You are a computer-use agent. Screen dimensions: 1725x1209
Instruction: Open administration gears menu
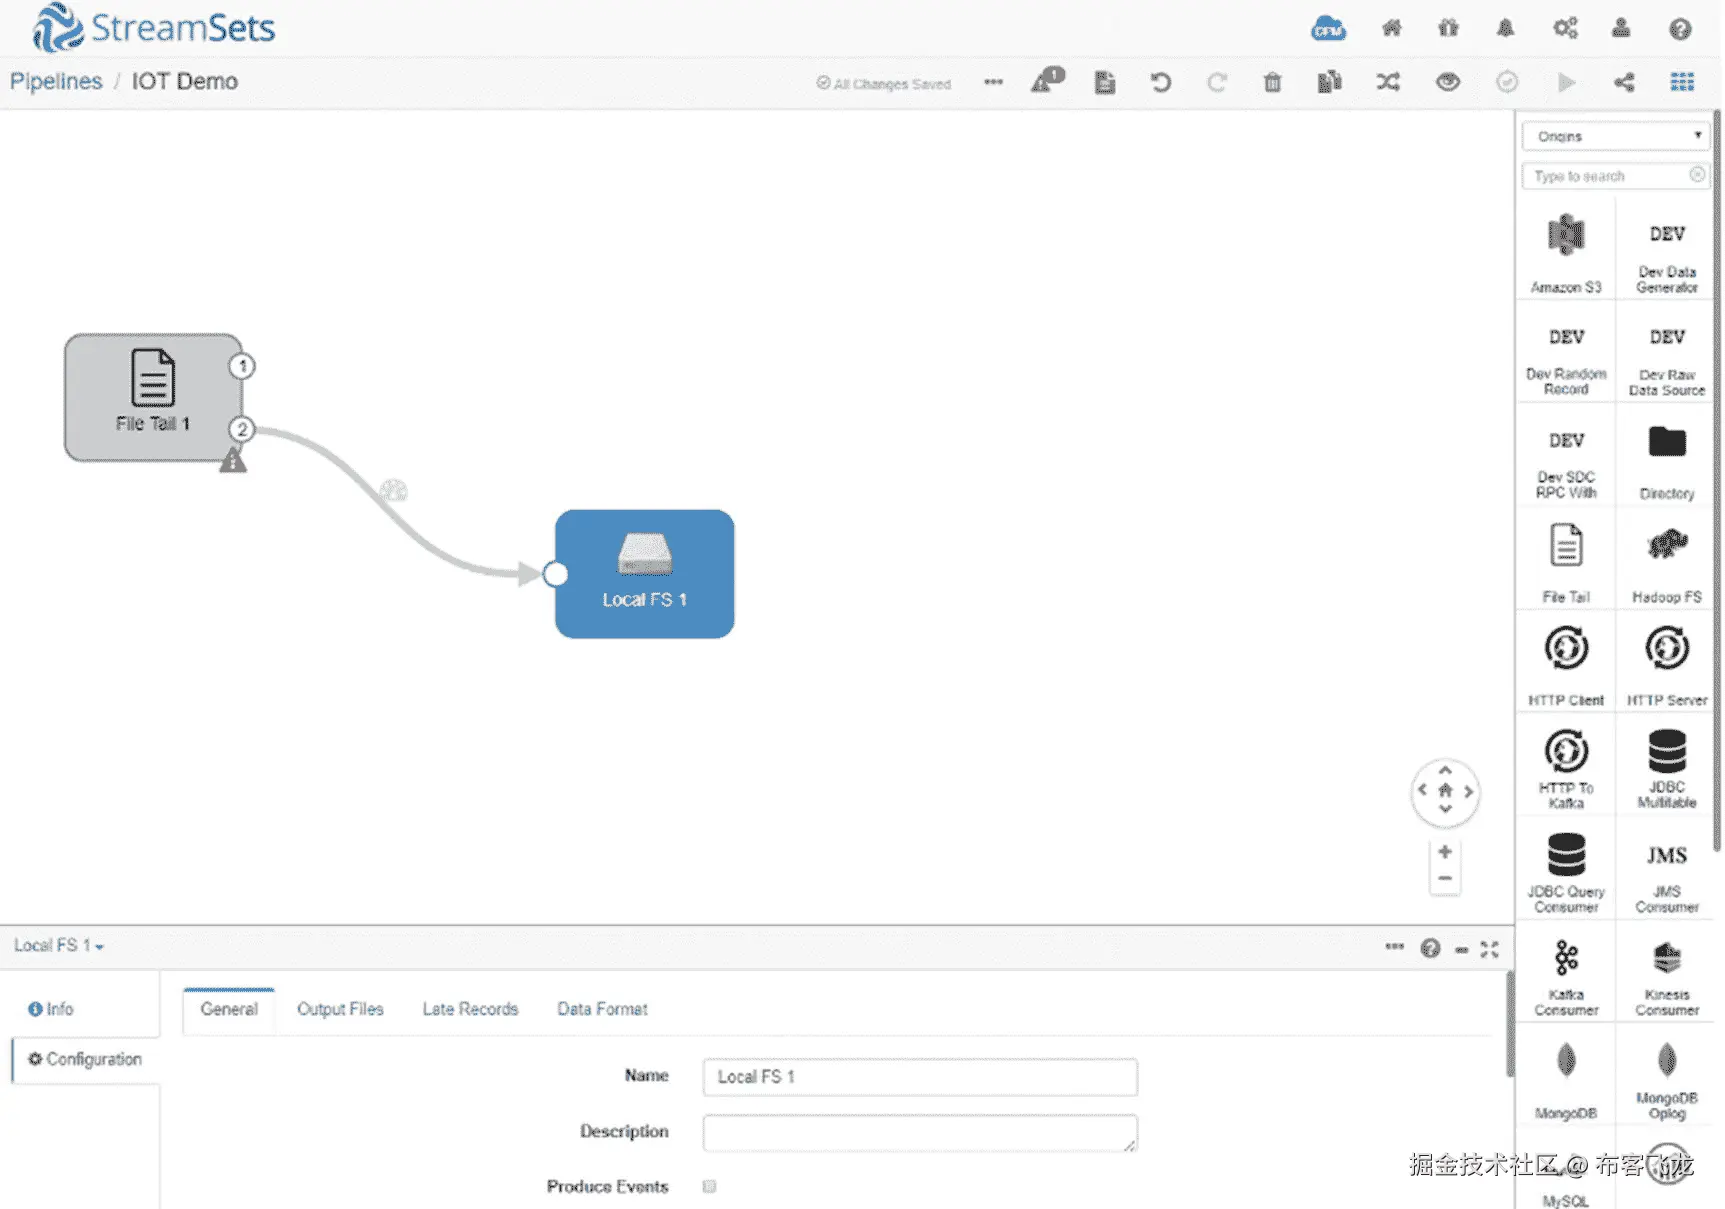(x=1565, y=28)
